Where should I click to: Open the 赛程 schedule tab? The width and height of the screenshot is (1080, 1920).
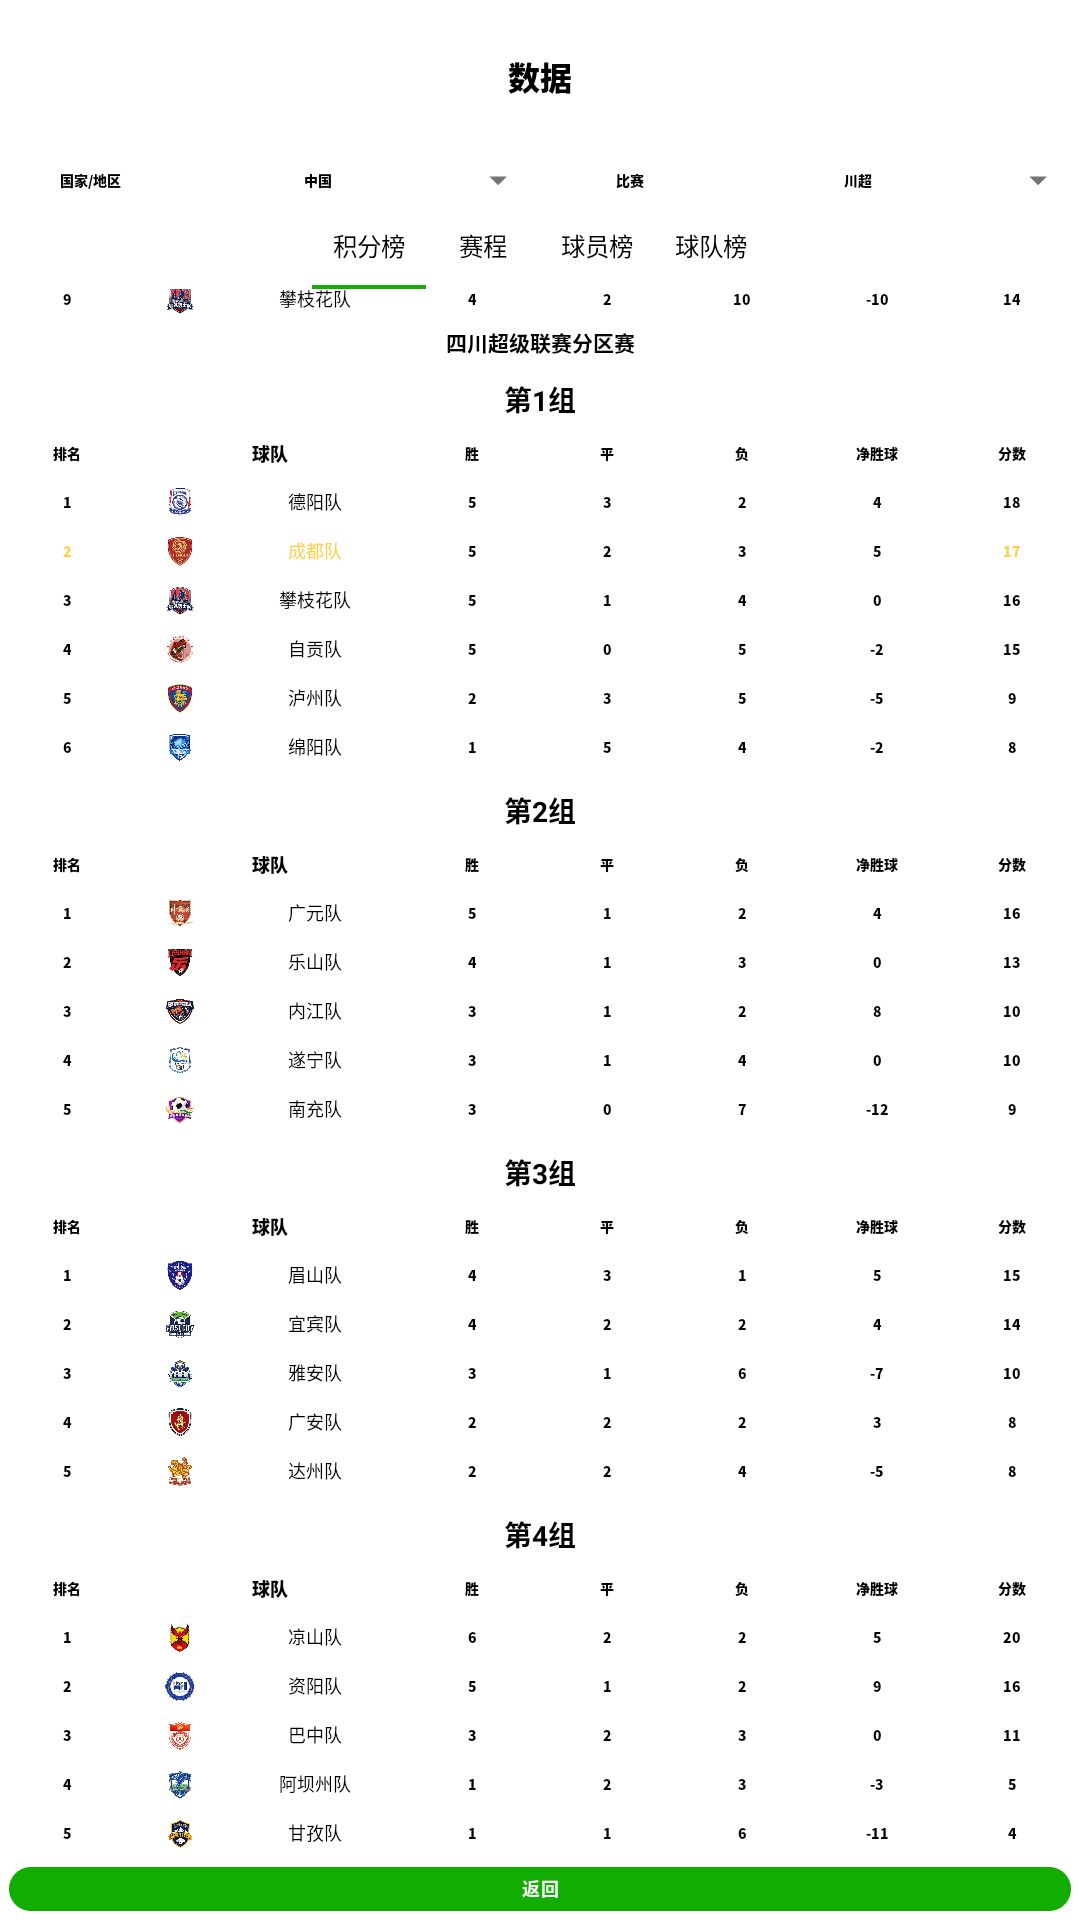click(x=483, y=247)
